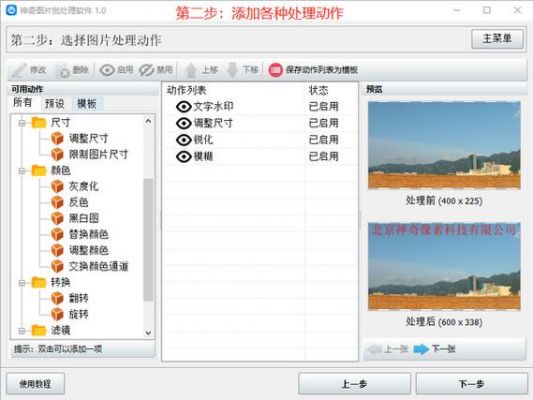Switch to the 所有 tab
Viewport: 533px width, 400px height.
tap(22, 103)
